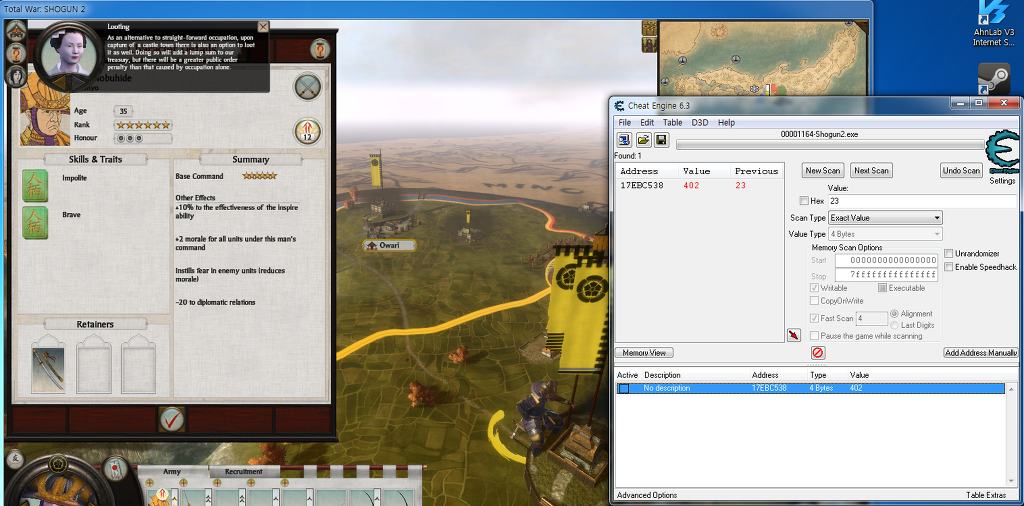This screenshot has height=506, width=1024.
Task: Check Enable Speedhack
Action: [949, 267]
